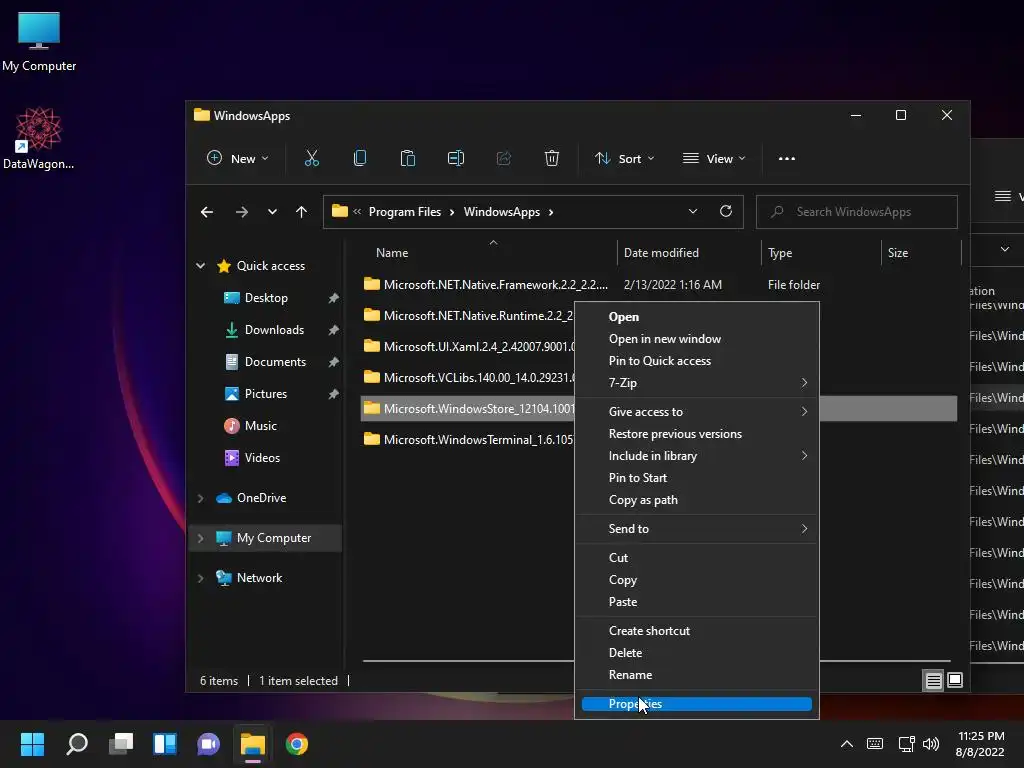Launch Google Chrome from taskbar
Viewport: 1024px width, 768px height.
(x=296, y=744)
